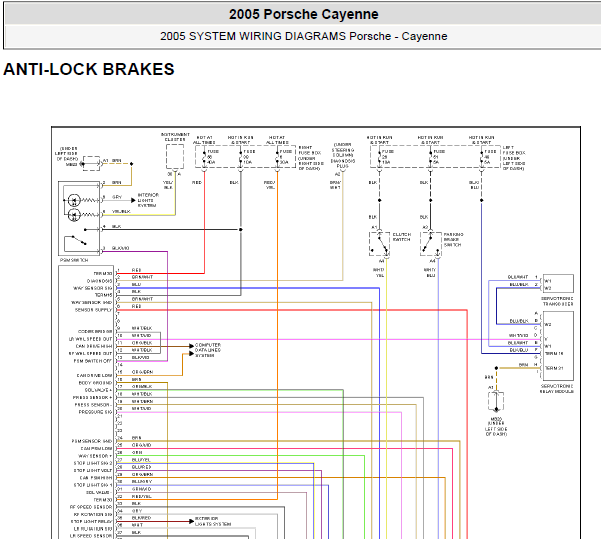The height and width of the screenshot is (539, 601).
Task: Click the 'PSM SENSOR GND' pin label
Action: [92, 441]
